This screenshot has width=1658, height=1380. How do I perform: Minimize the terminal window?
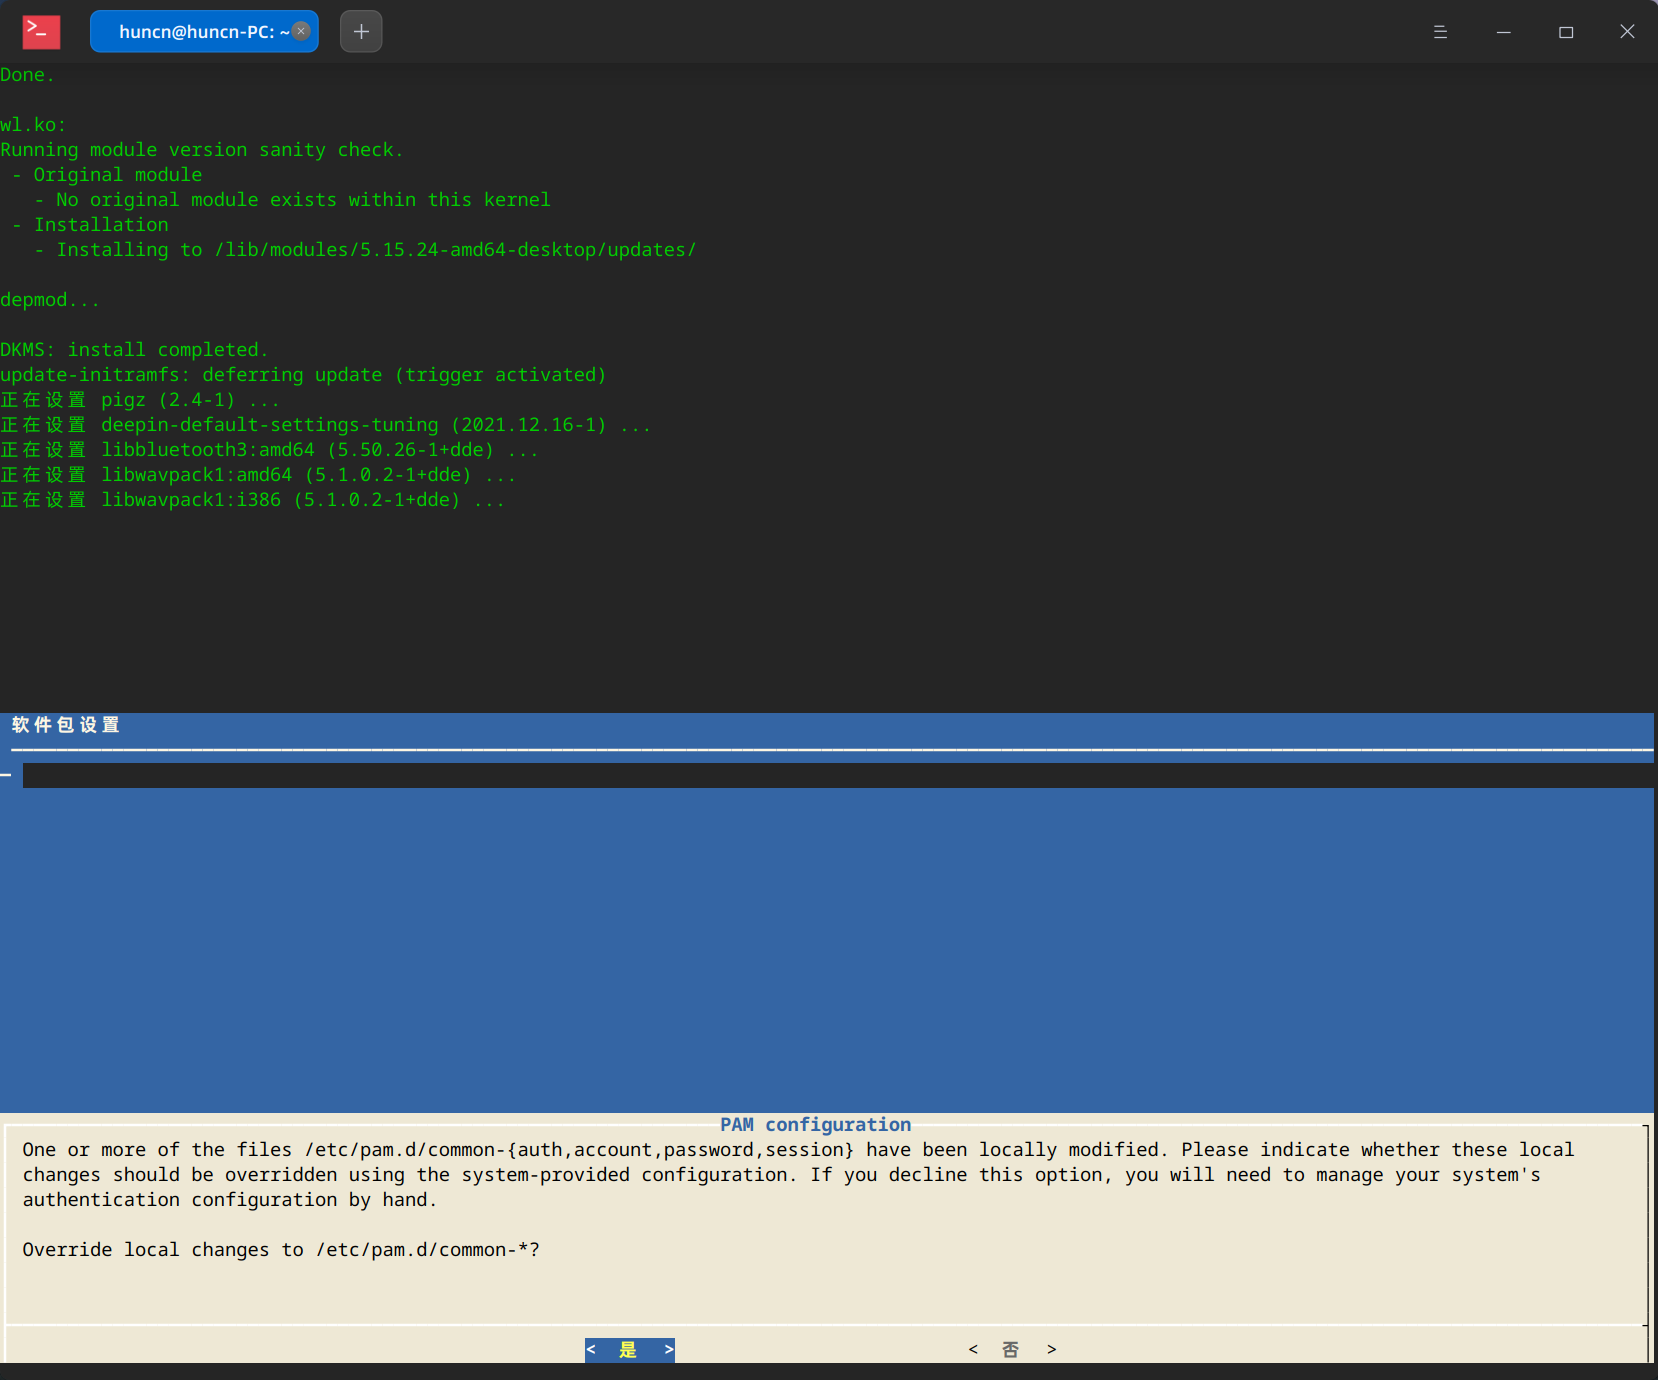click(x=1503, y=32)
